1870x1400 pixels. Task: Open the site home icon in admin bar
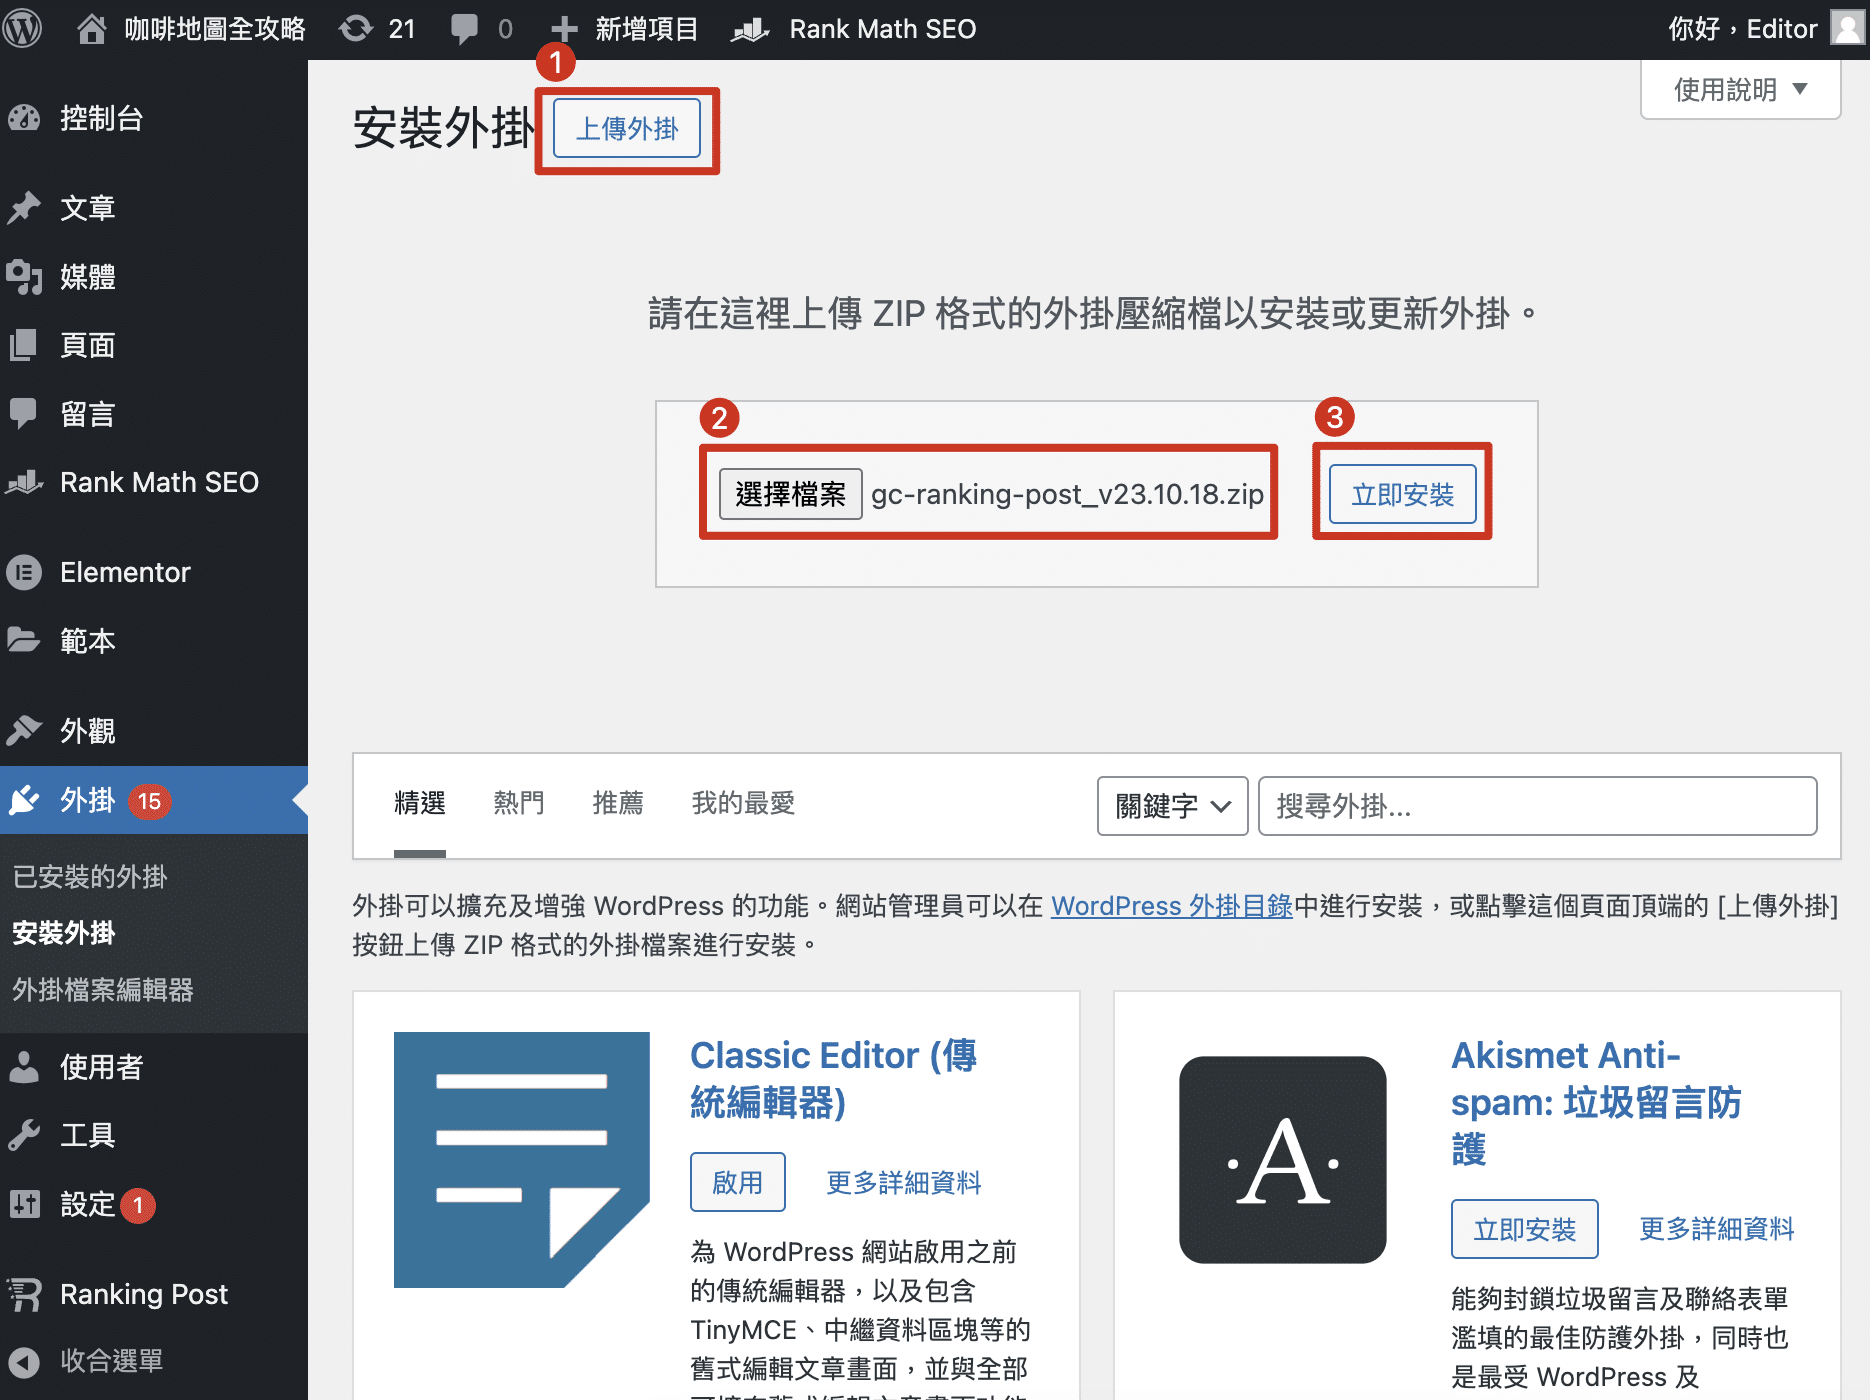point(91,29)
